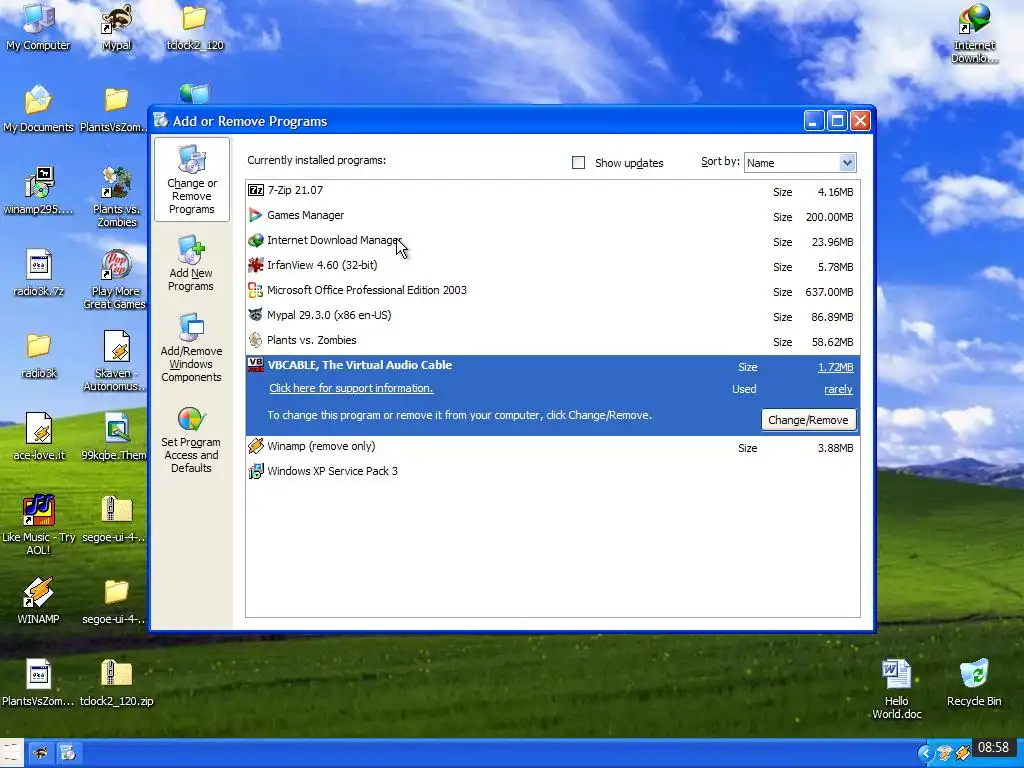Click the Internet Download Manager list icon

pyautogui.click(x=255, y=240)
